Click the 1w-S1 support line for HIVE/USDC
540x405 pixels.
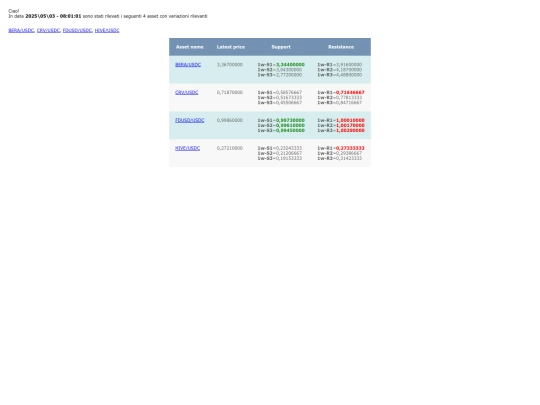280,148
